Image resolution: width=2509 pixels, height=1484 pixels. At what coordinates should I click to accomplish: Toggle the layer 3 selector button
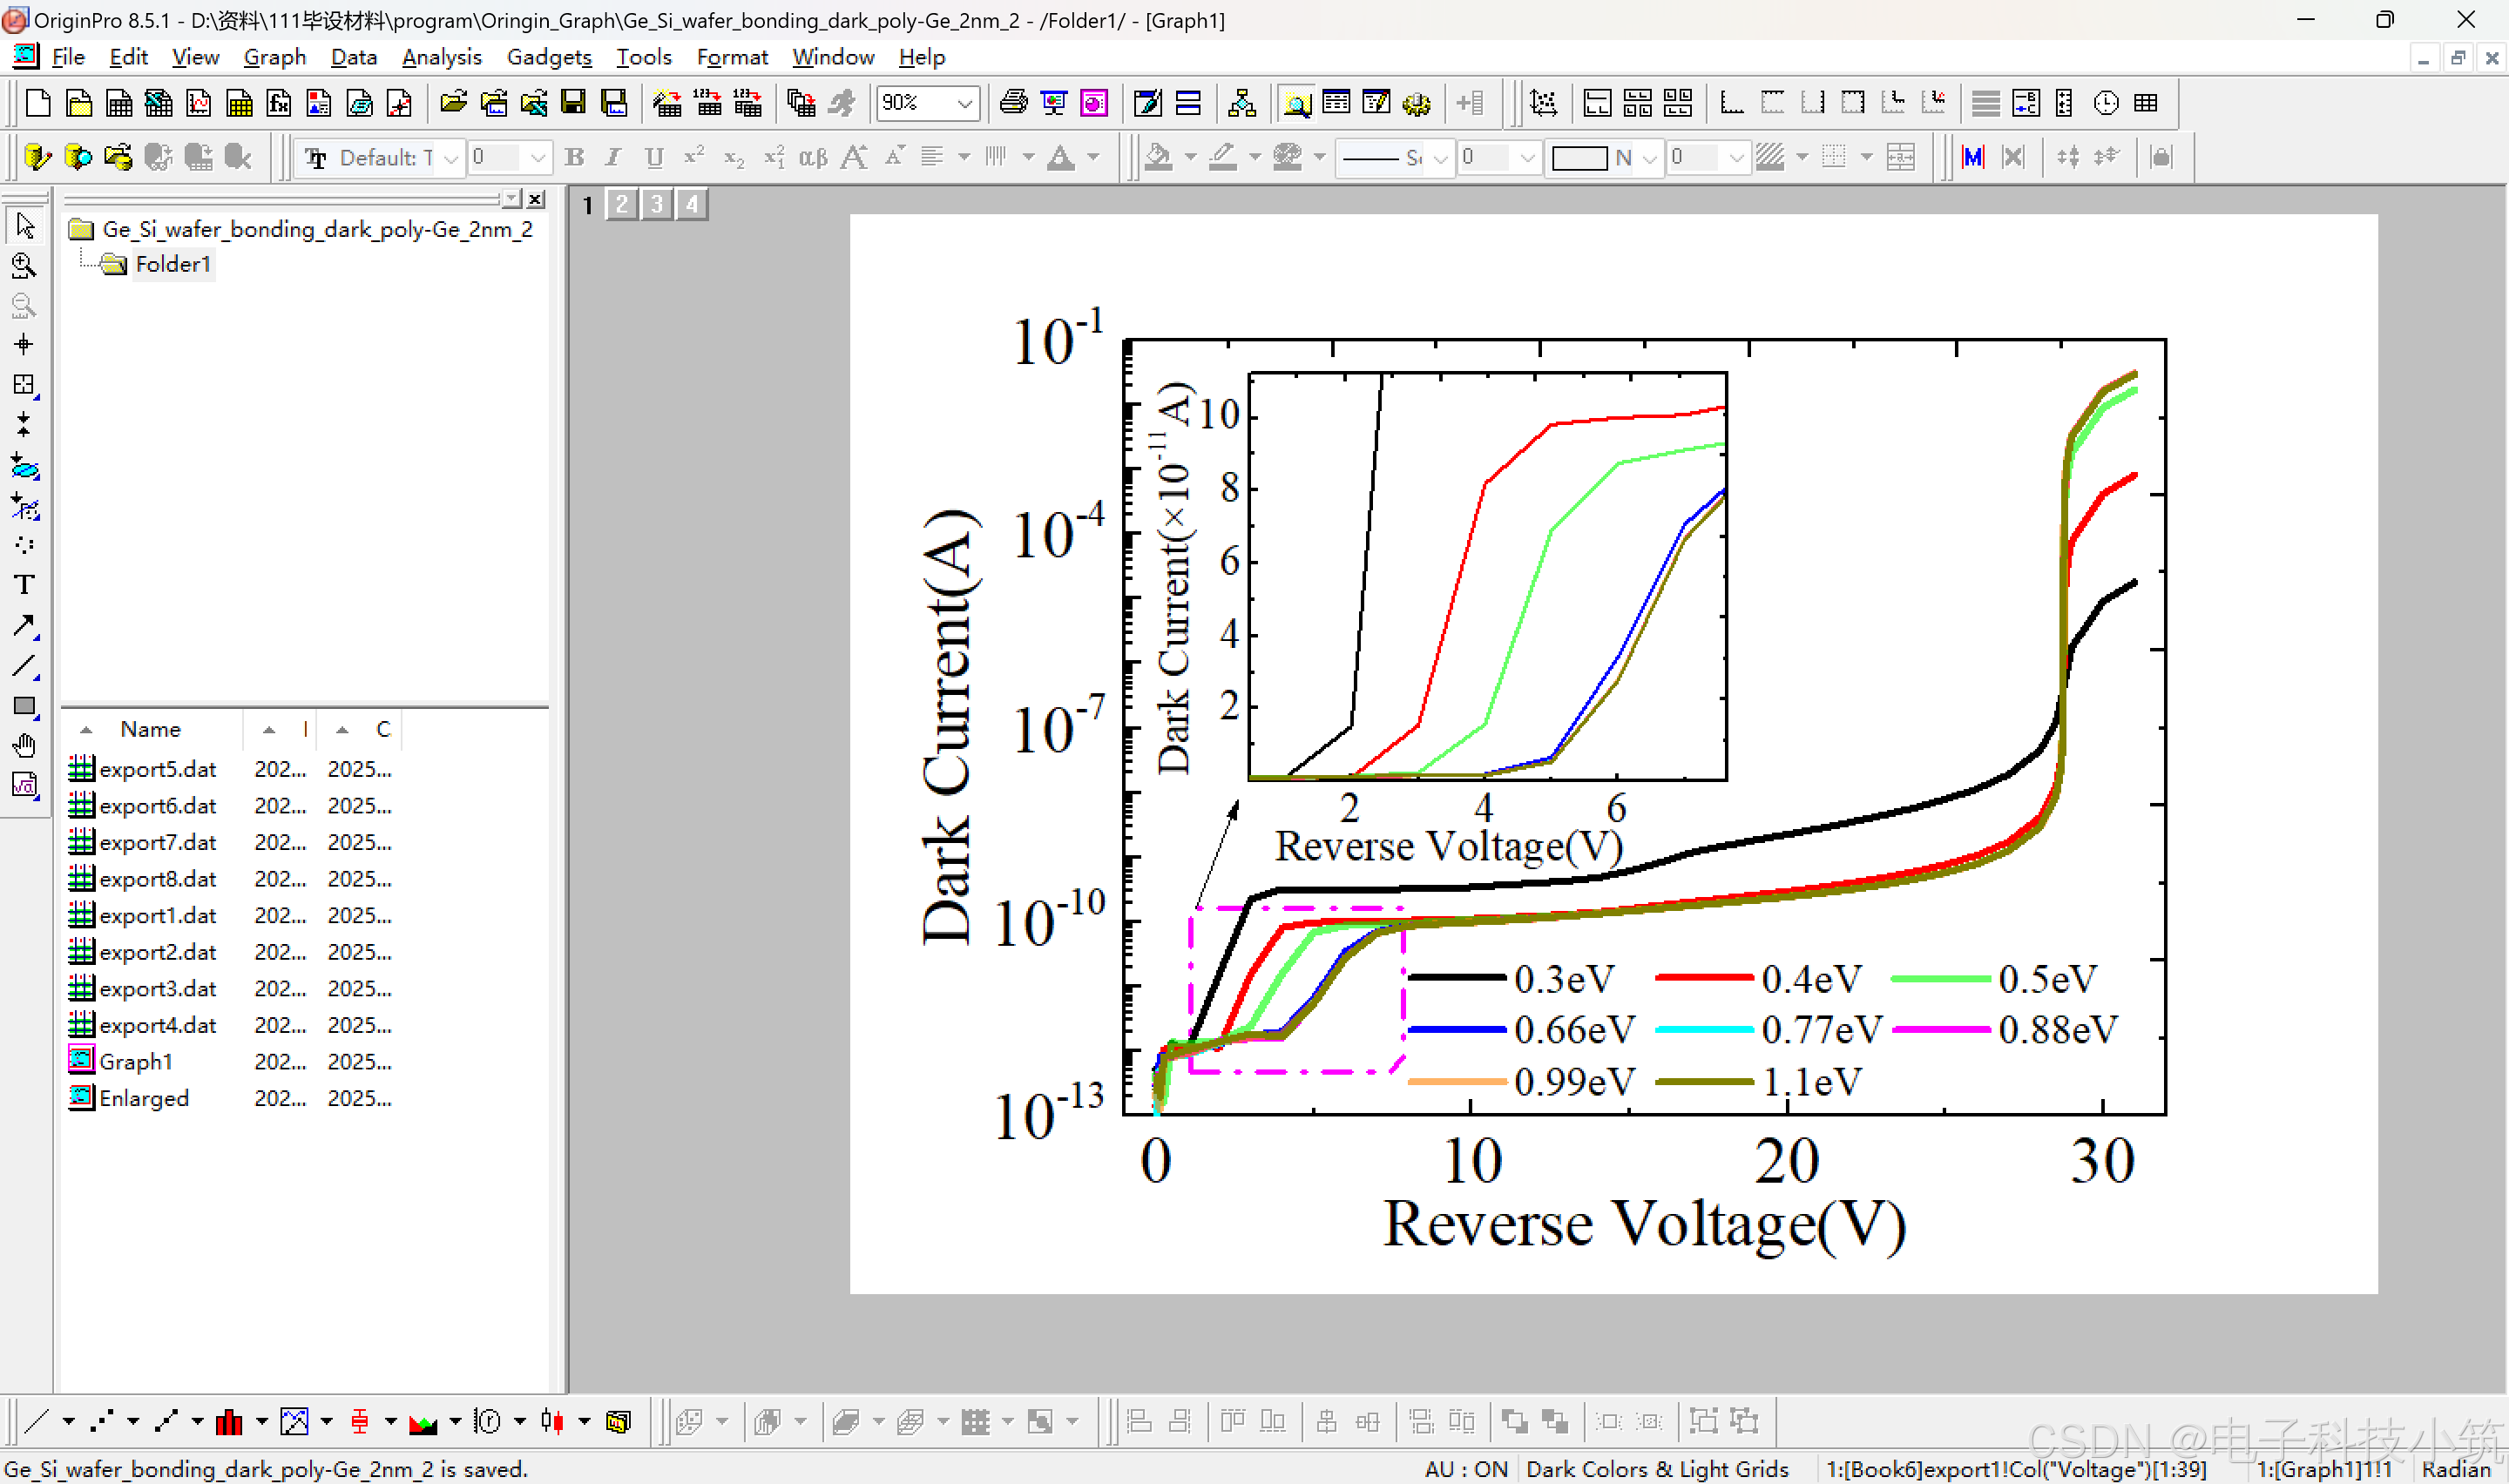click(657, 205)
